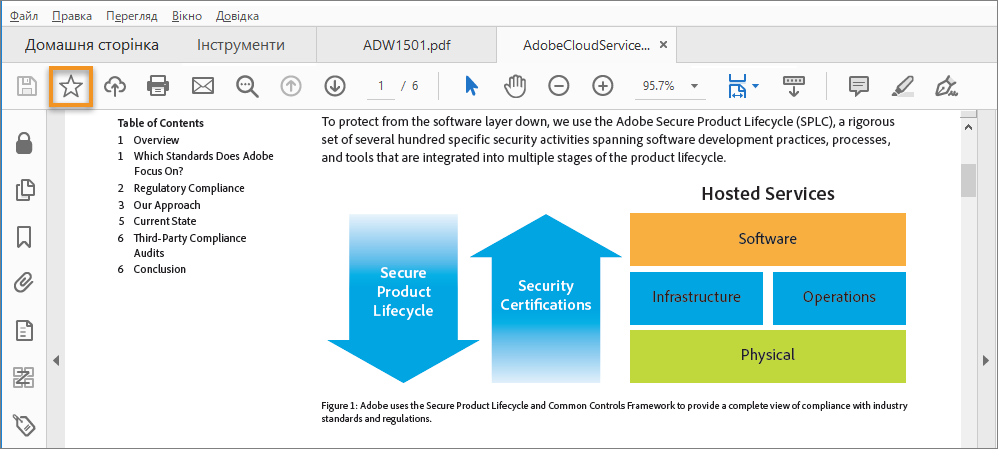Click the blue 'Infrastructure' box
The width and height of the screenshot is (998, 449).
[x=696, y=298]
